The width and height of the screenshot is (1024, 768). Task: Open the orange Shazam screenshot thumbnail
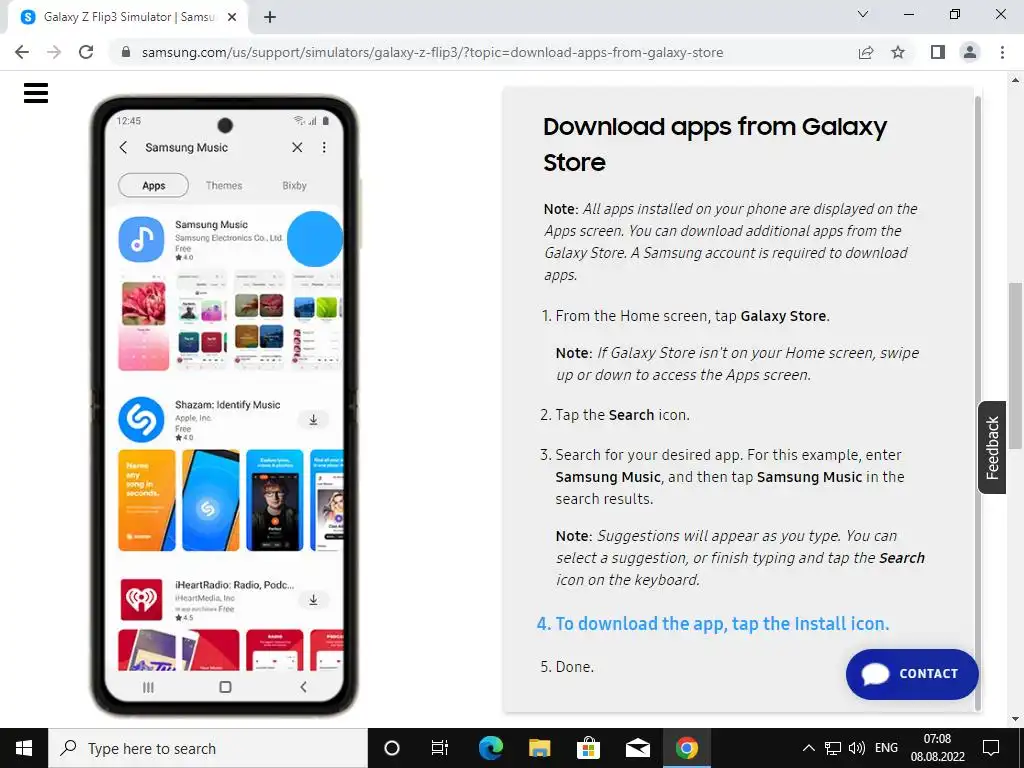(147, 500)
